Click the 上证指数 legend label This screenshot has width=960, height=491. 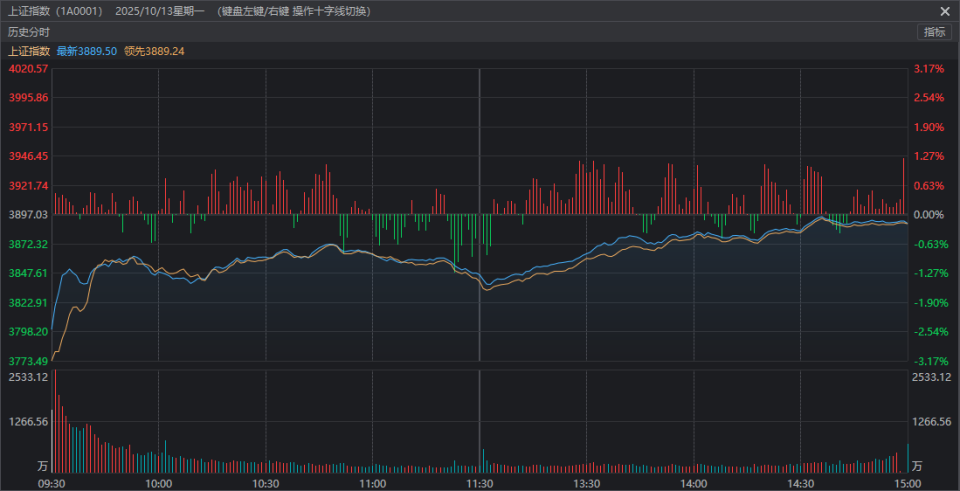pos(29,51)
